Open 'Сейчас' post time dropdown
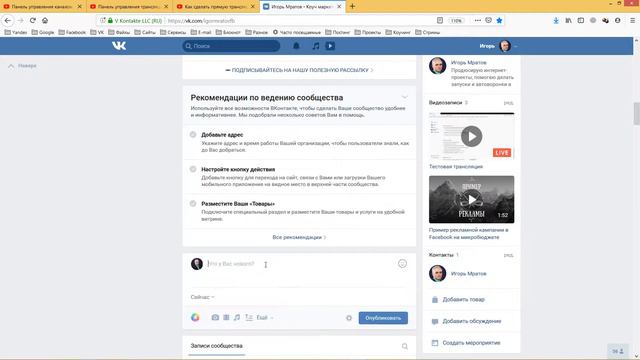This screenshot has width=640, height=360. pyautogui.click(x=202, y=297)
